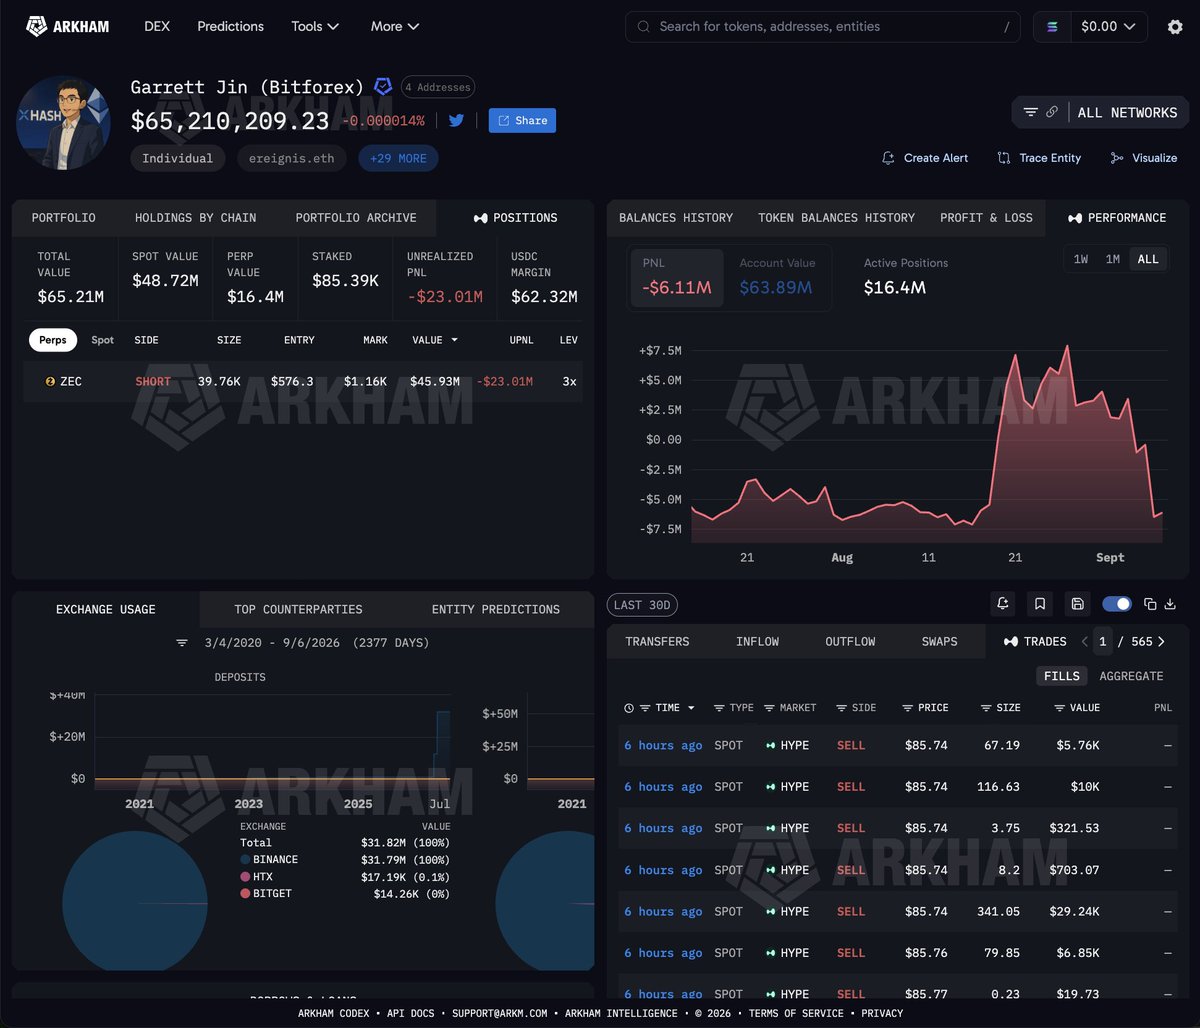Image resolution: width=1200 pixels, height=1028 pixels.
Task: Open the PROFIT & LOSS tab
Action: click(x=986, y=218)
